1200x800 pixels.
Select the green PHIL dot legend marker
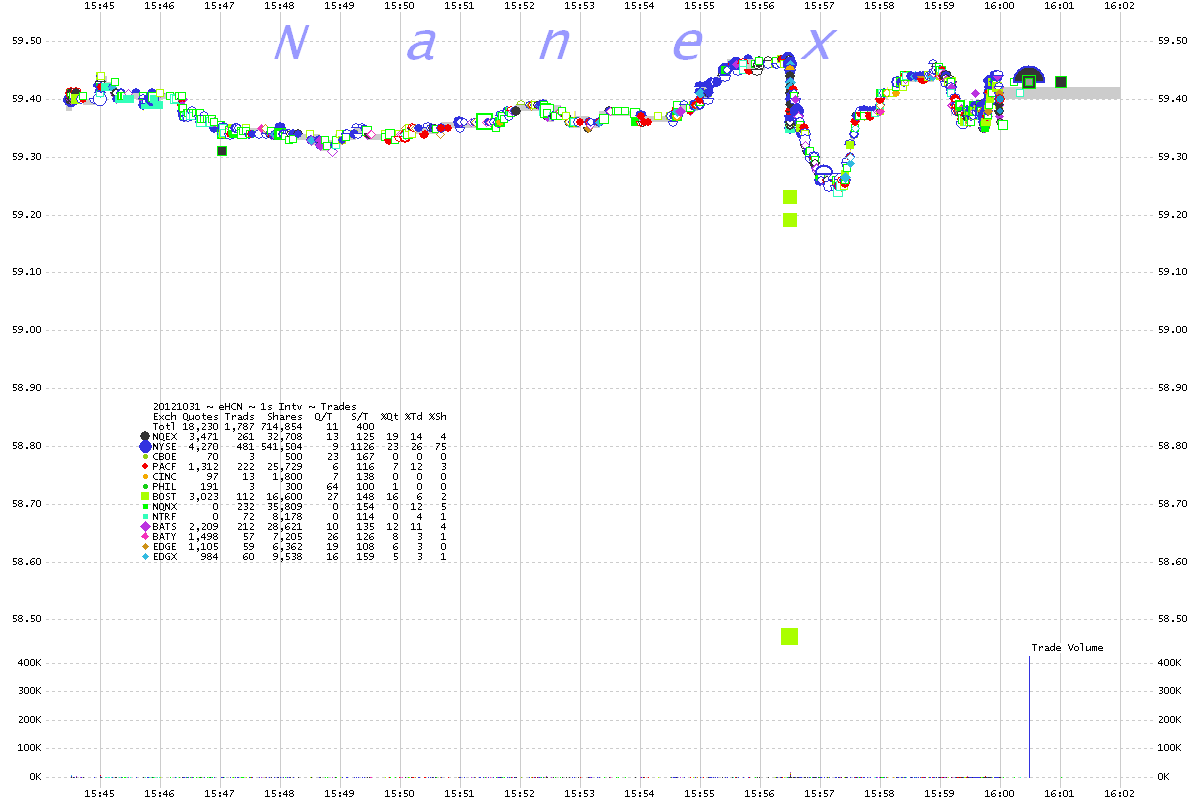[x=145, y=486]
